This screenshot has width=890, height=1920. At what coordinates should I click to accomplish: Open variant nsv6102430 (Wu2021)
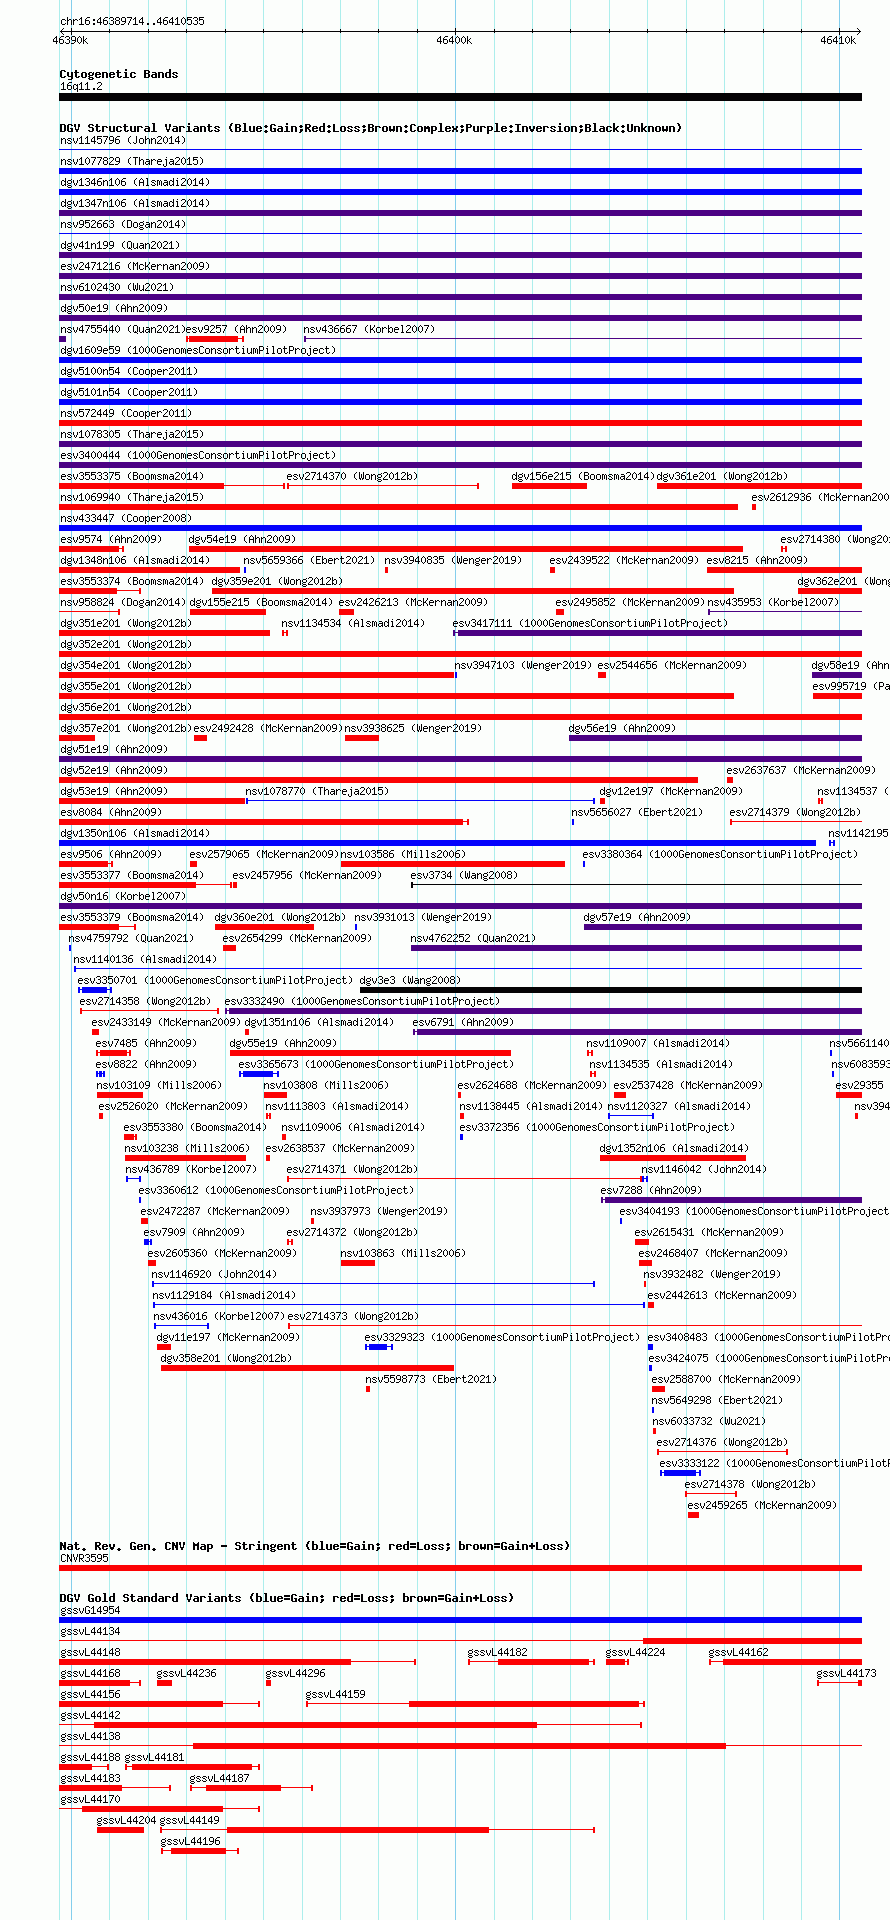click(x=117, y=287)
